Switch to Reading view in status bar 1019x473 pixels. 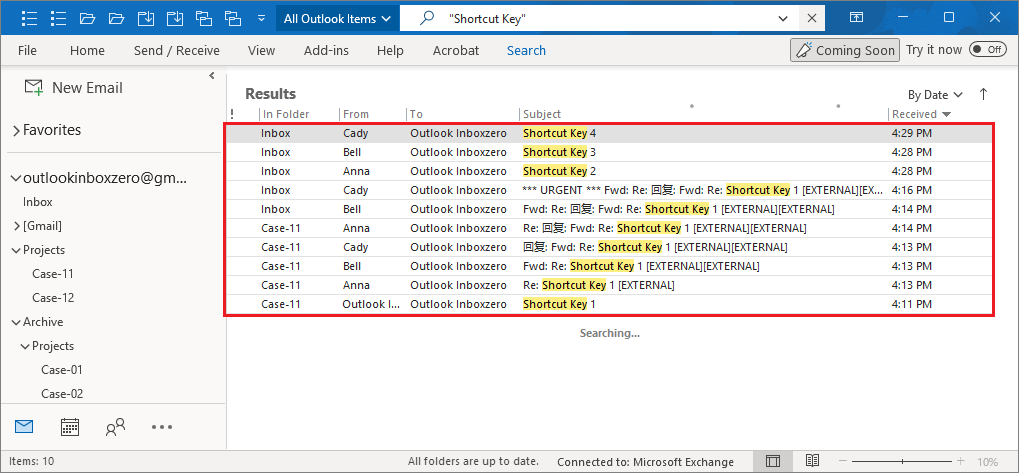(x=813, y=461)
